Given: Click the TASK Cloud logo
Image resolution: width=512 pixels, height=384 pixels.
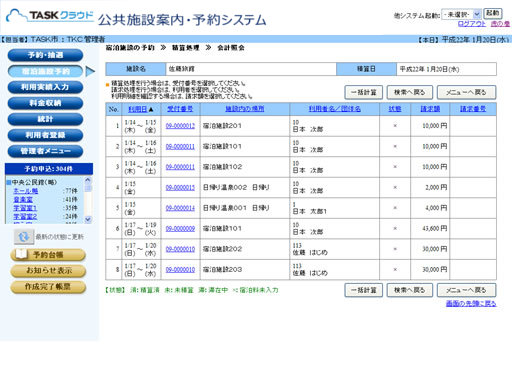Looking at the screenshot, I should [x=50, y=15].
